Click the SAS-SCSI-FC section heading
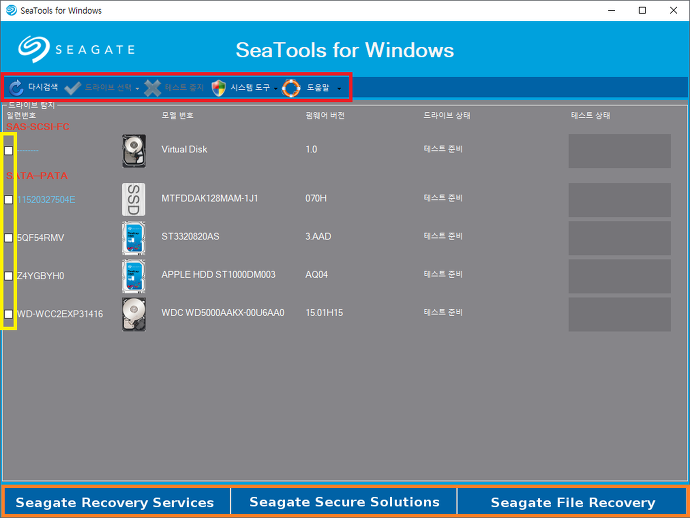 click(x=38, y=127)
